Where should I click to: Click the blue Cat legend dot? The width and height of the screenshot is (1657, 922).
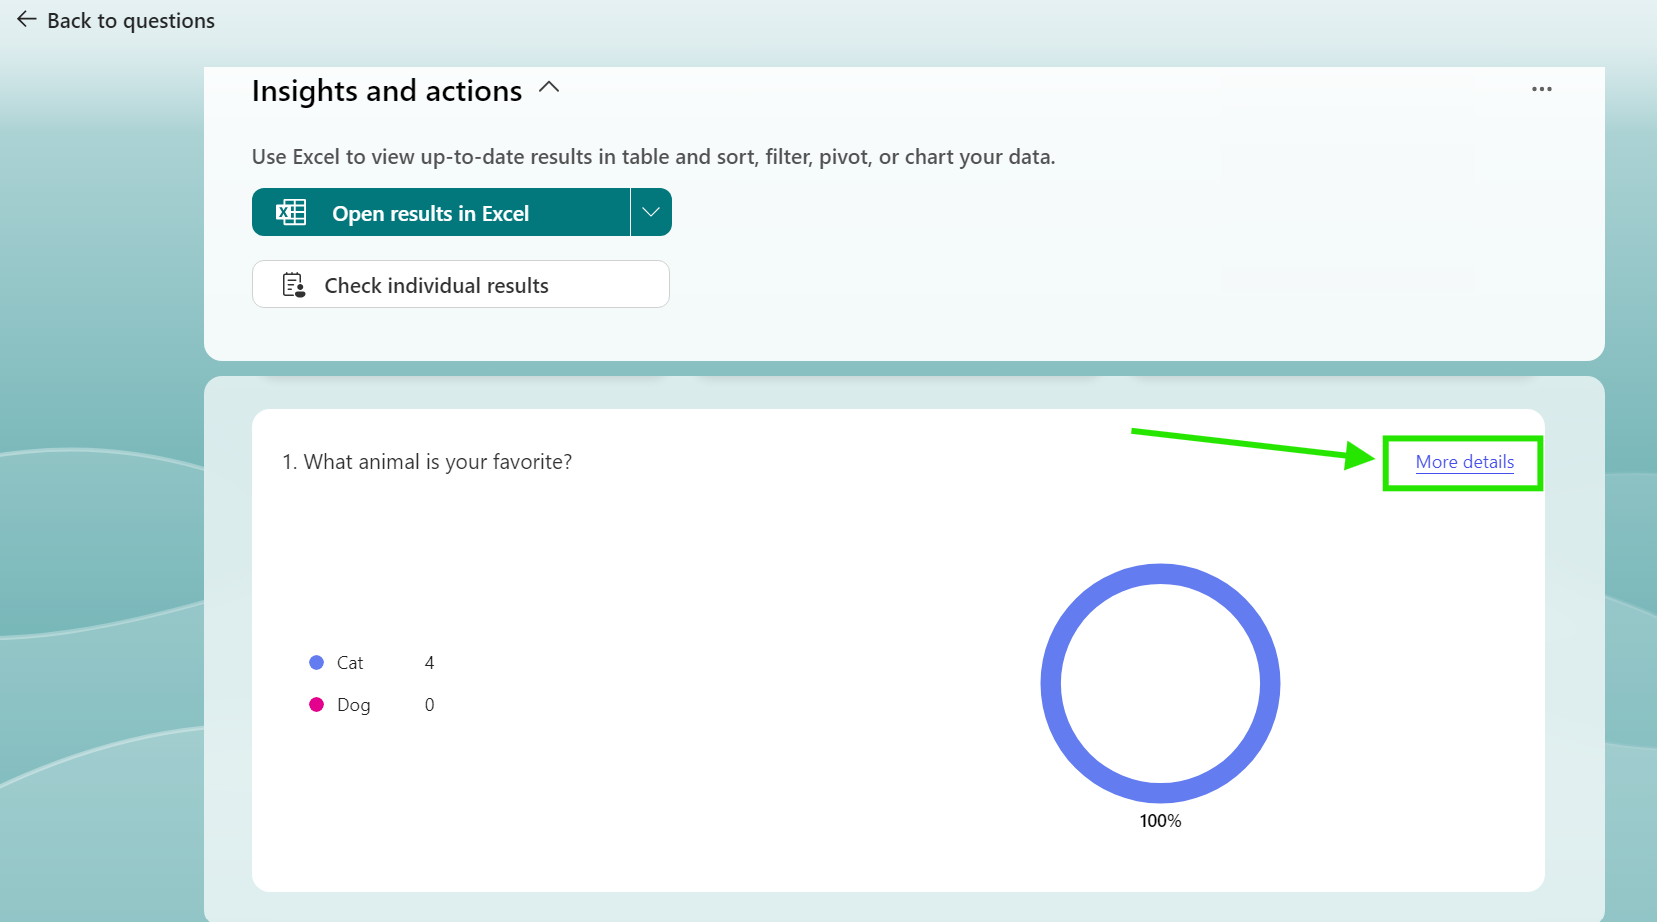point(317,662)
